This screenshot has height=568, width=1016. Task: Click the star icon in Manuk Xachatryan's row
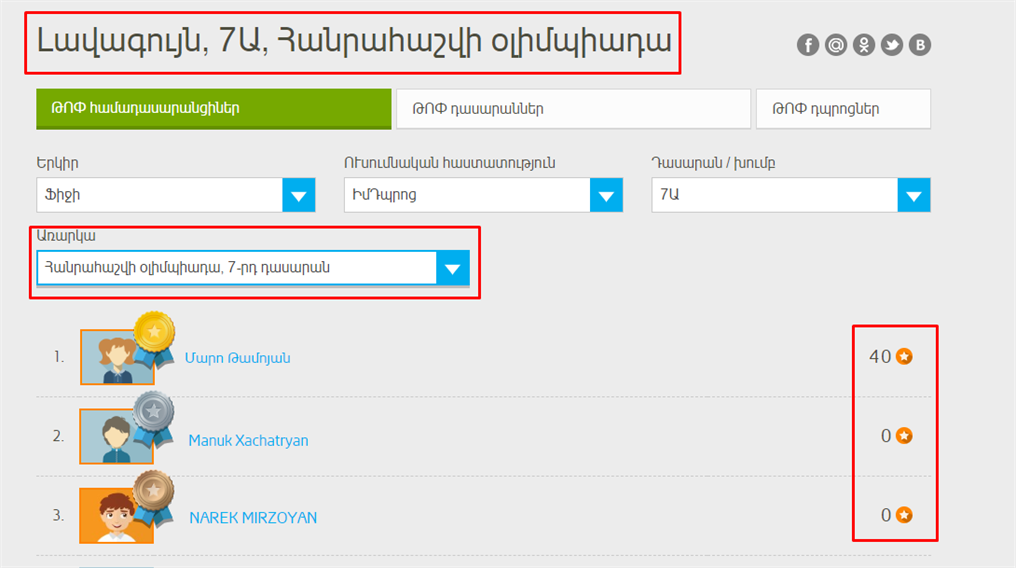[x=904, y=436]
